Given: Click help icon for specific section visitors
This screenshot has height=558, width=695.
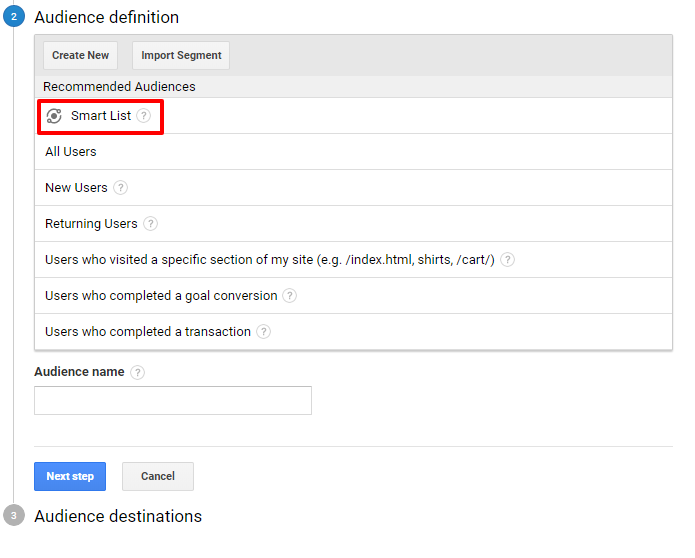Looking at the screenshot, I should pos(507,260).
